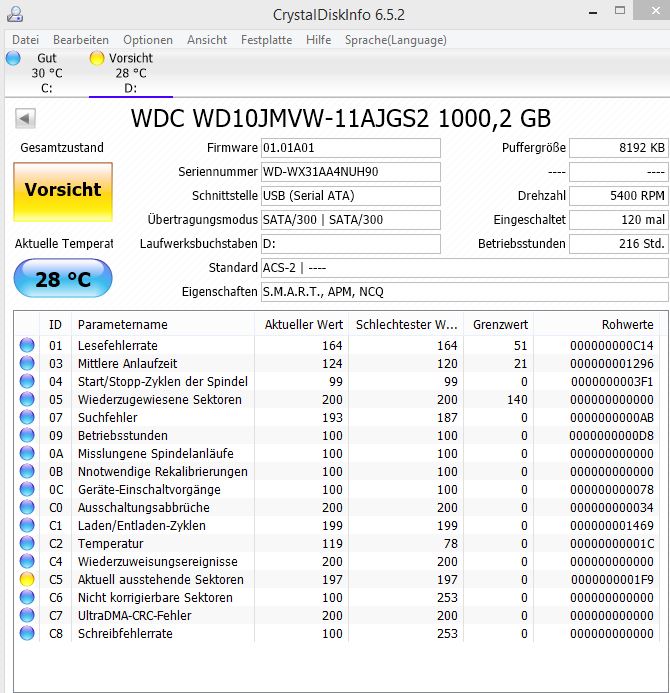Click the Seriennummer field
This screenshot has width=670, height=693.
point(350,171)
